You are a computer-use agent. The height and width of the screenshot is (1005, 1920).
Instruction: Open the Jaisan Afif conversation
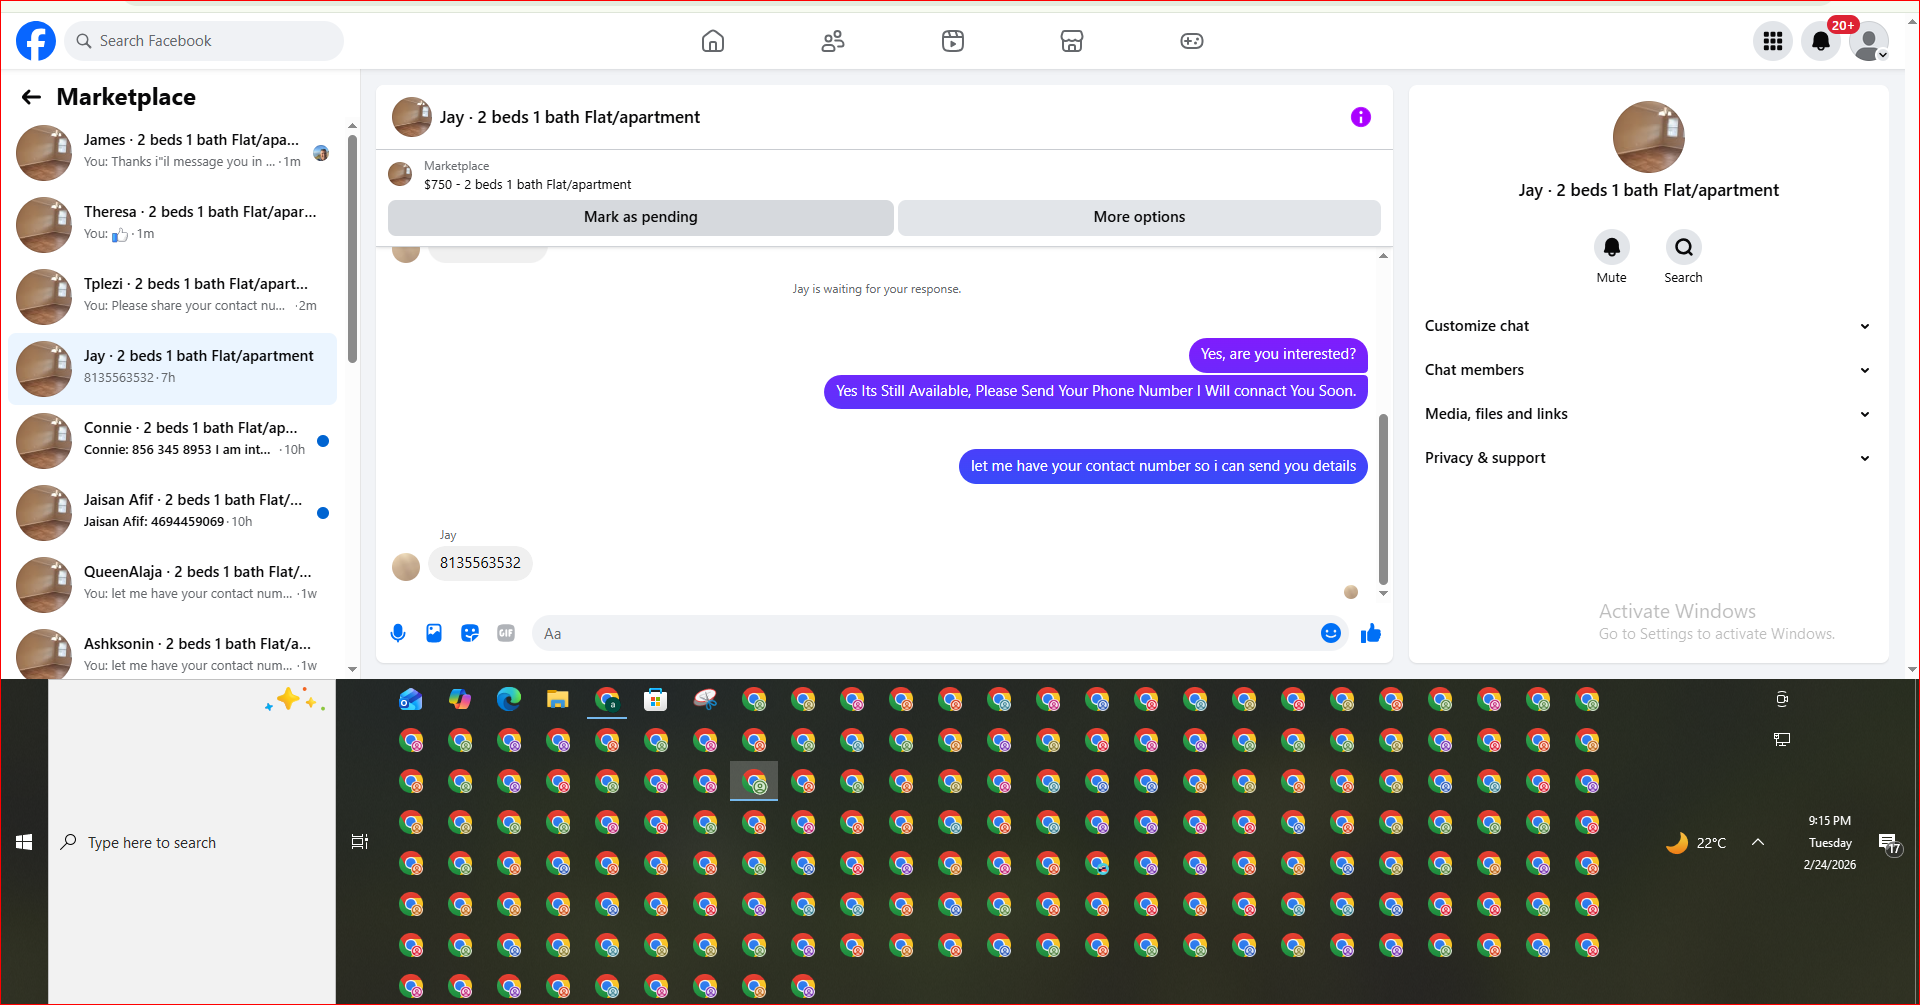point(173,512)
